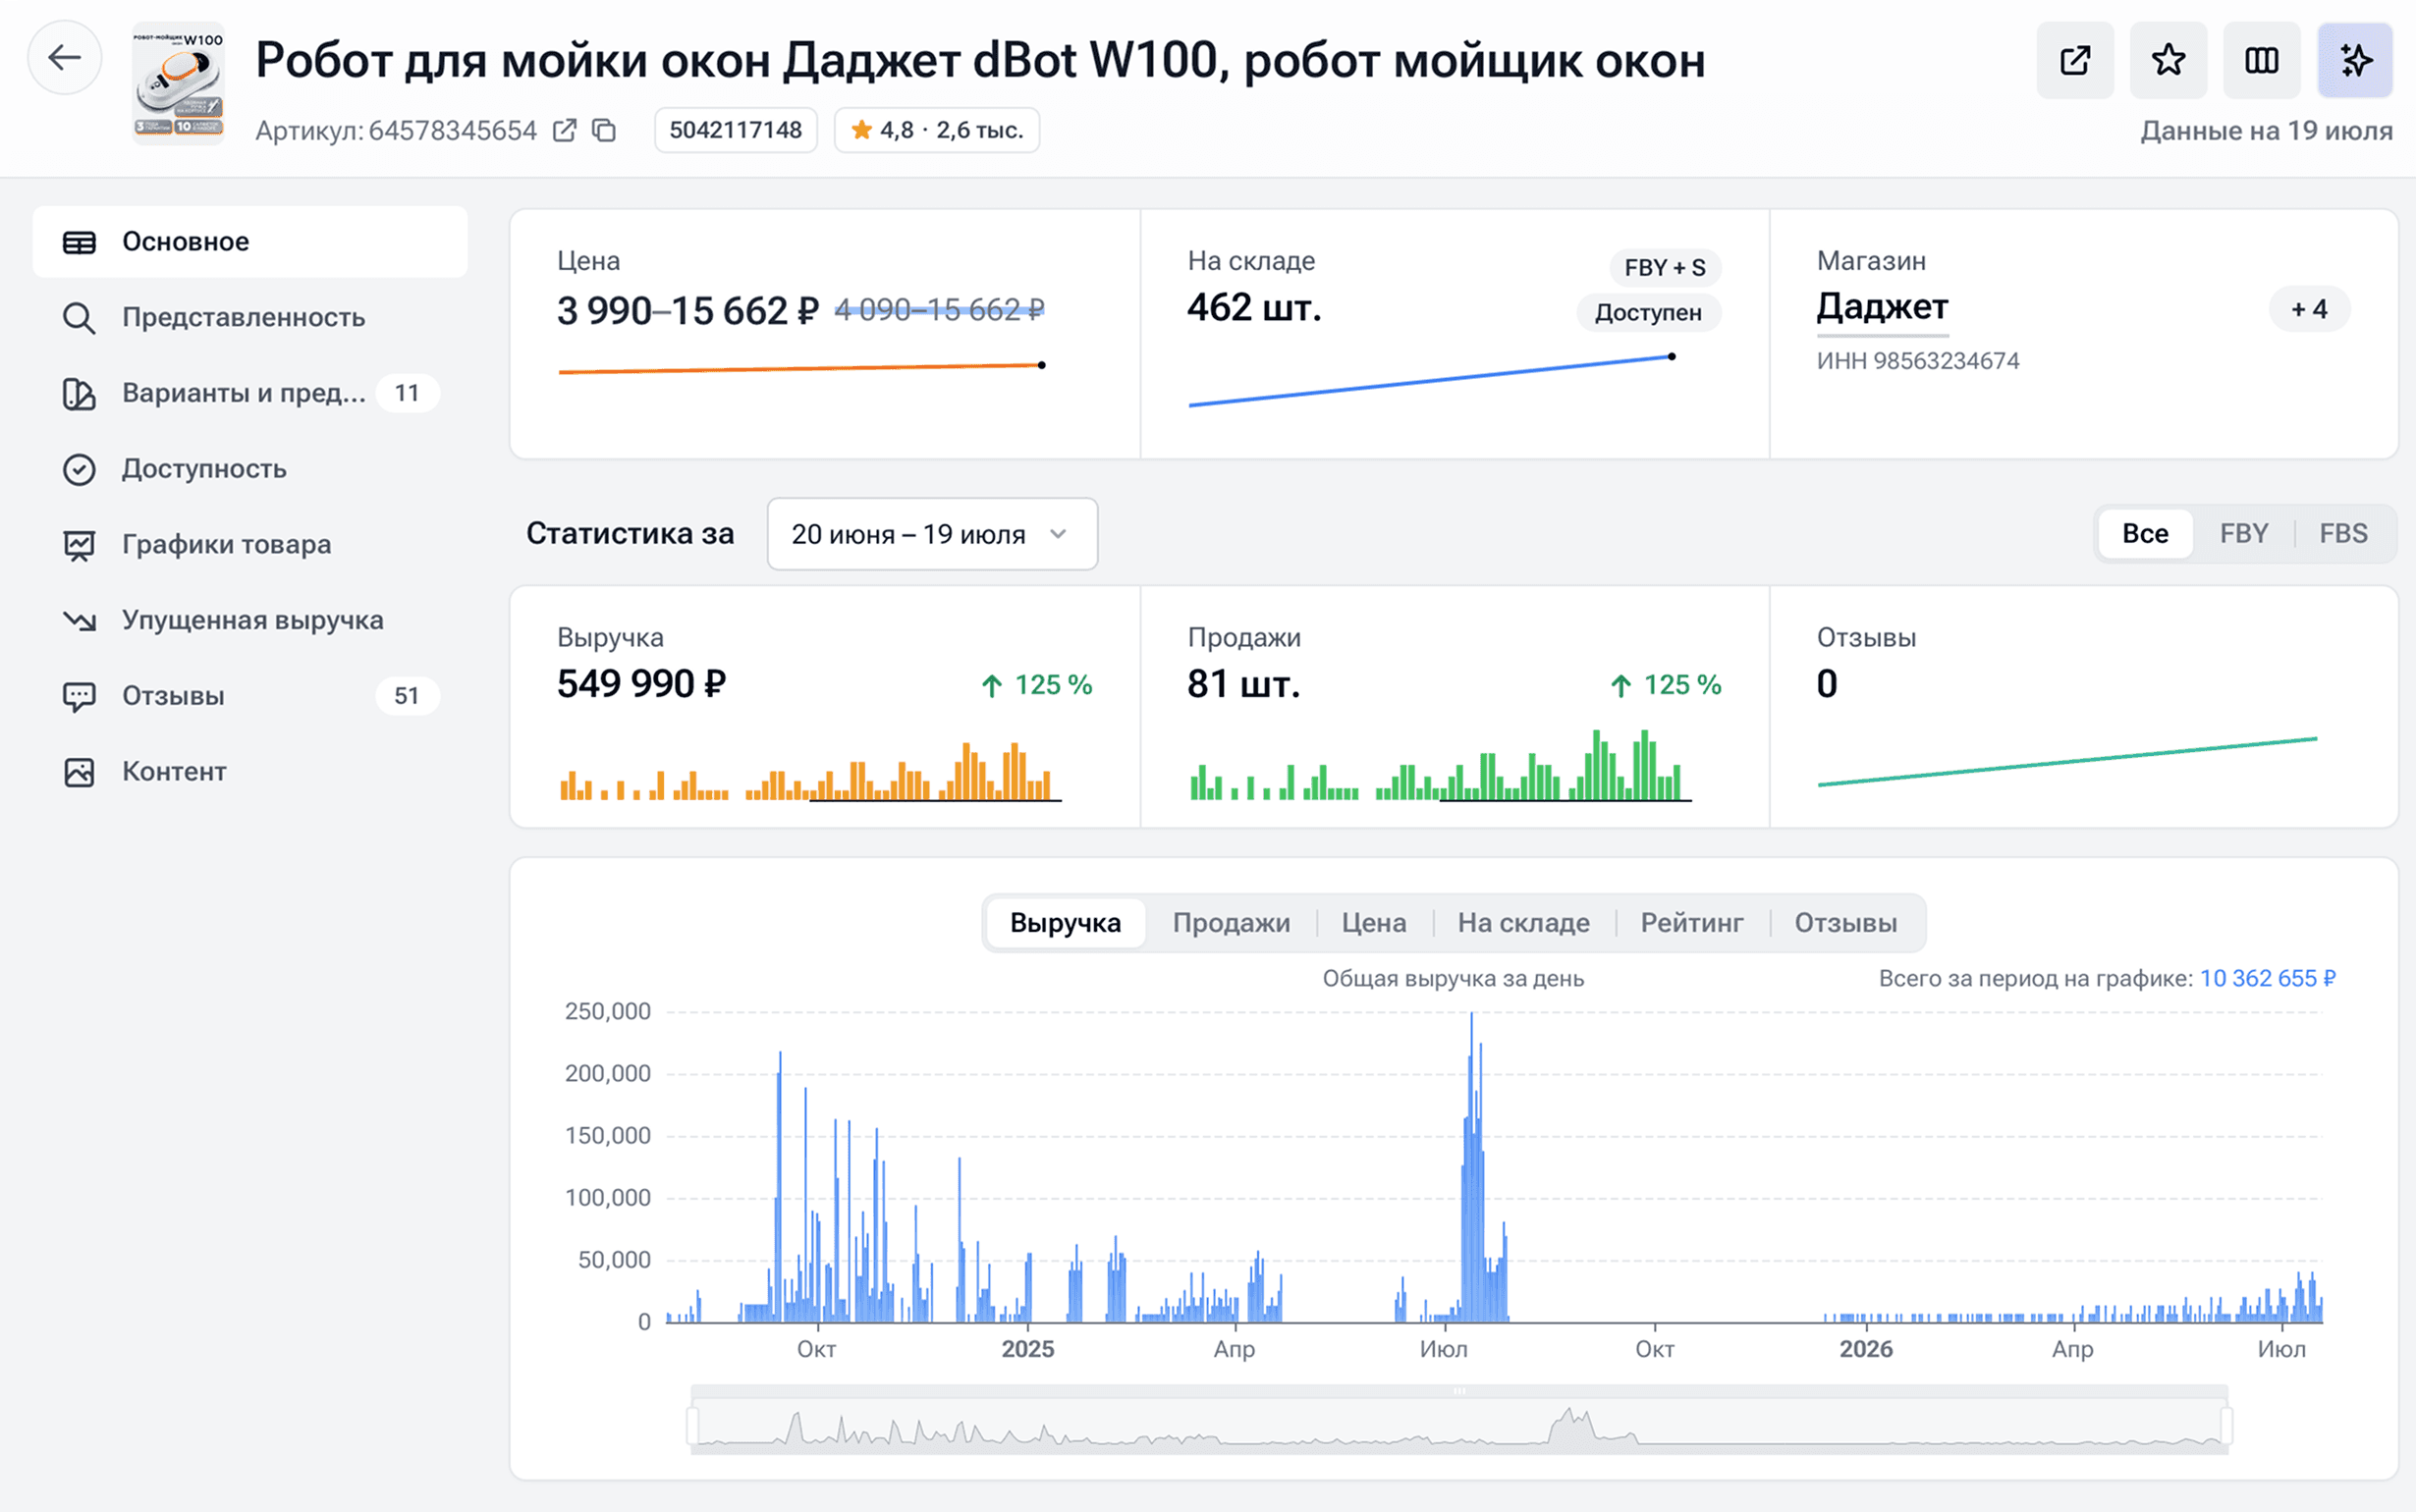Click the AI sparkle icon button
Viewport: 2416px width, 1512px height.
[2355, 60]
